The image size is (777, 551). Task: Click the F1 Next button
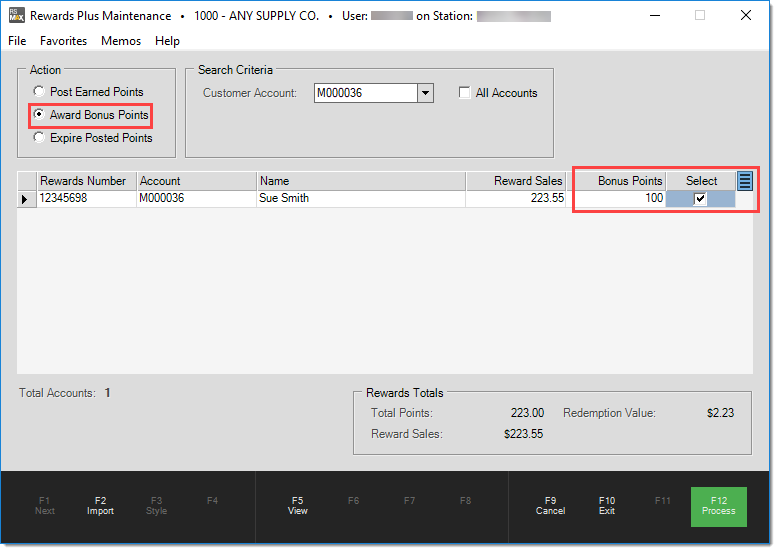point(45,506)
